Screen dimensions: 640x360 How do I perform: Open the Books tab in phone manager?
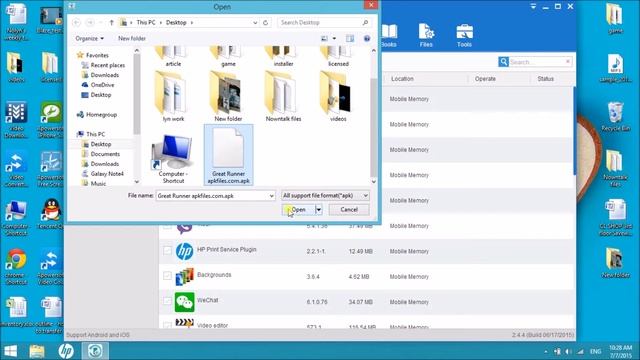389,36
